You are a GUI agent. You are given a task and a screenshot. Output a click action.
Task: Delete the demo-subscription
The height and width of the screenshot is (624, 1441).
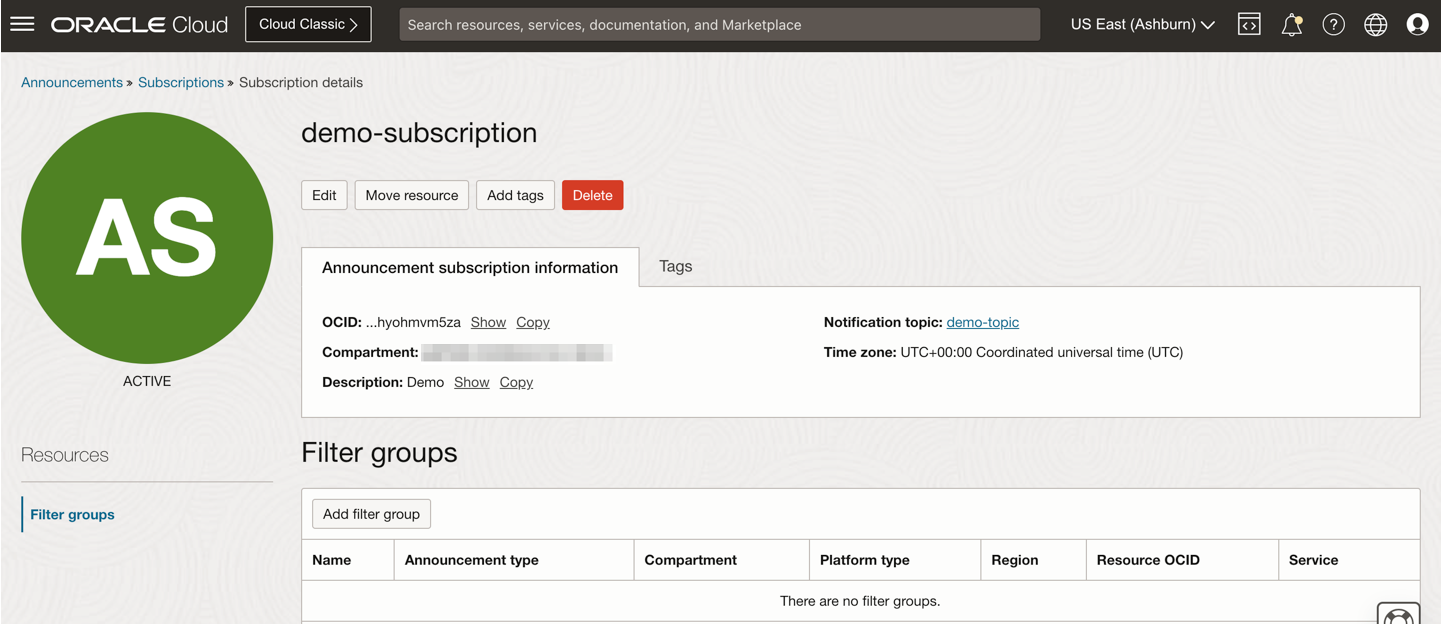592,195
